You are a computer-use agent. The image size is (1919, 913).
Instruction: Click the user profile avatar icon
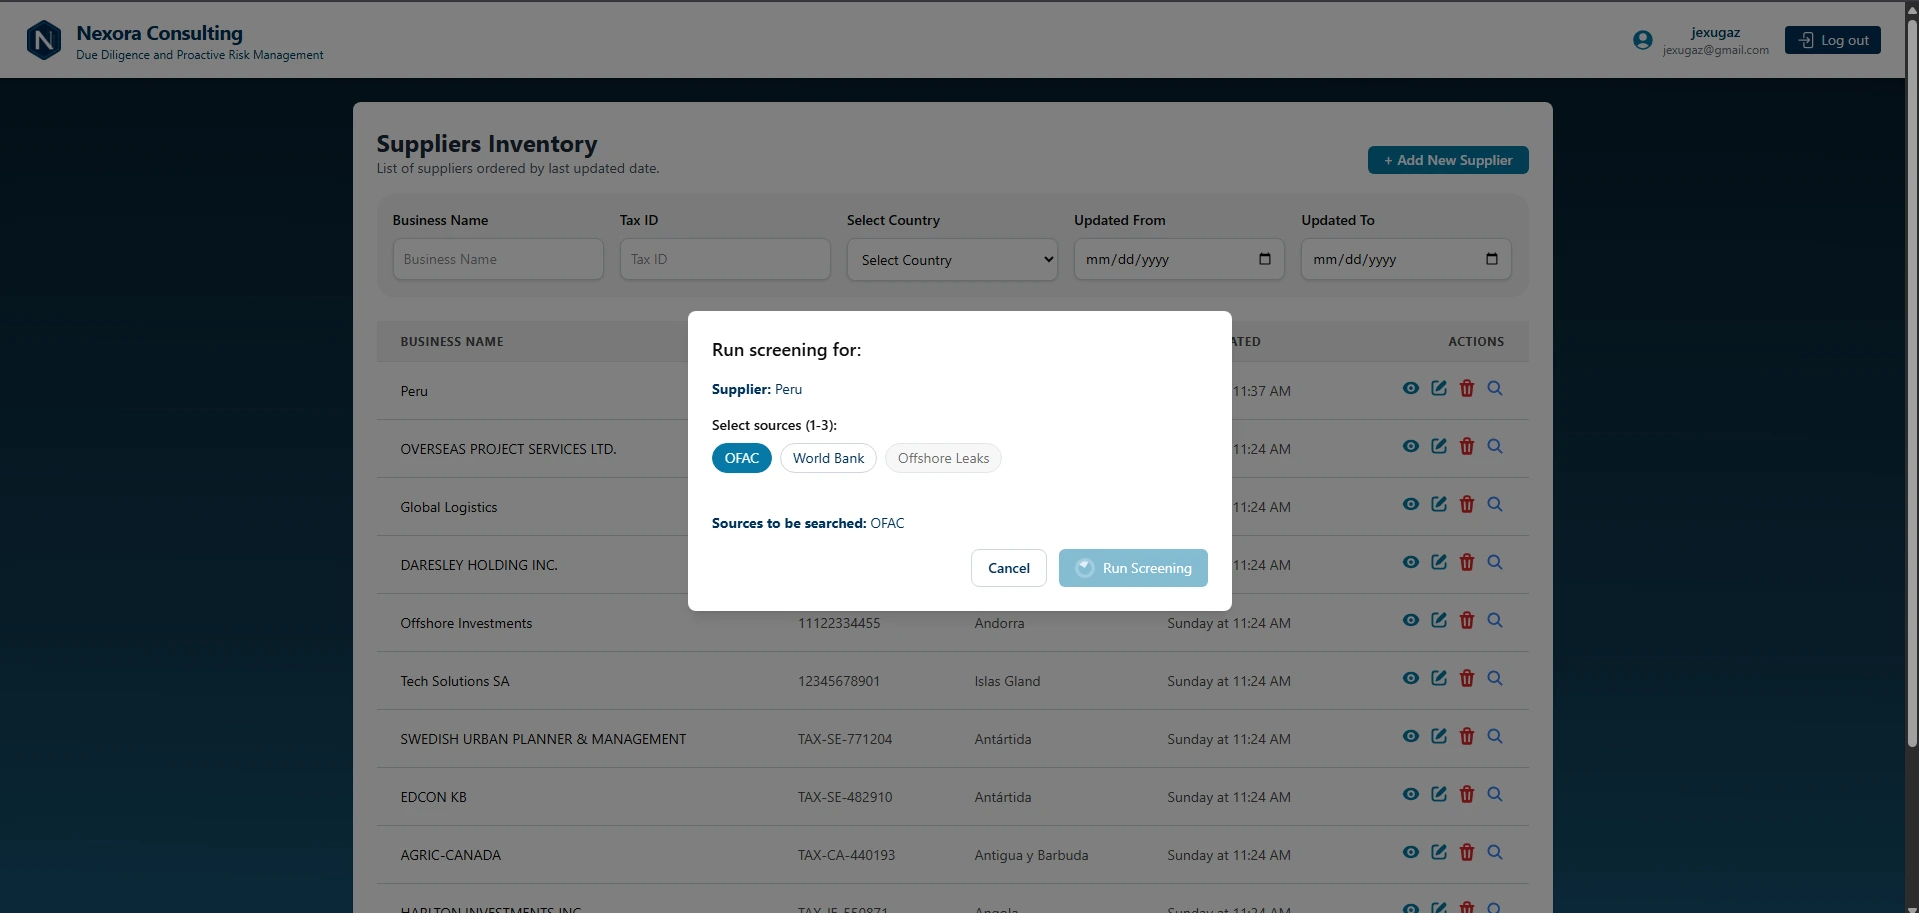click(x=1642, y=40)
